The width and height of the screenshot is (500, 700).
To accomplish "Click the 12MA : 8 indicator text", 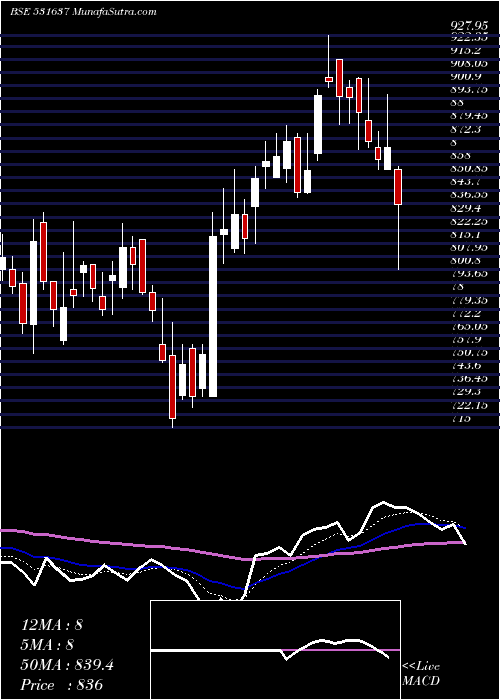I will [x=52, y=625].
